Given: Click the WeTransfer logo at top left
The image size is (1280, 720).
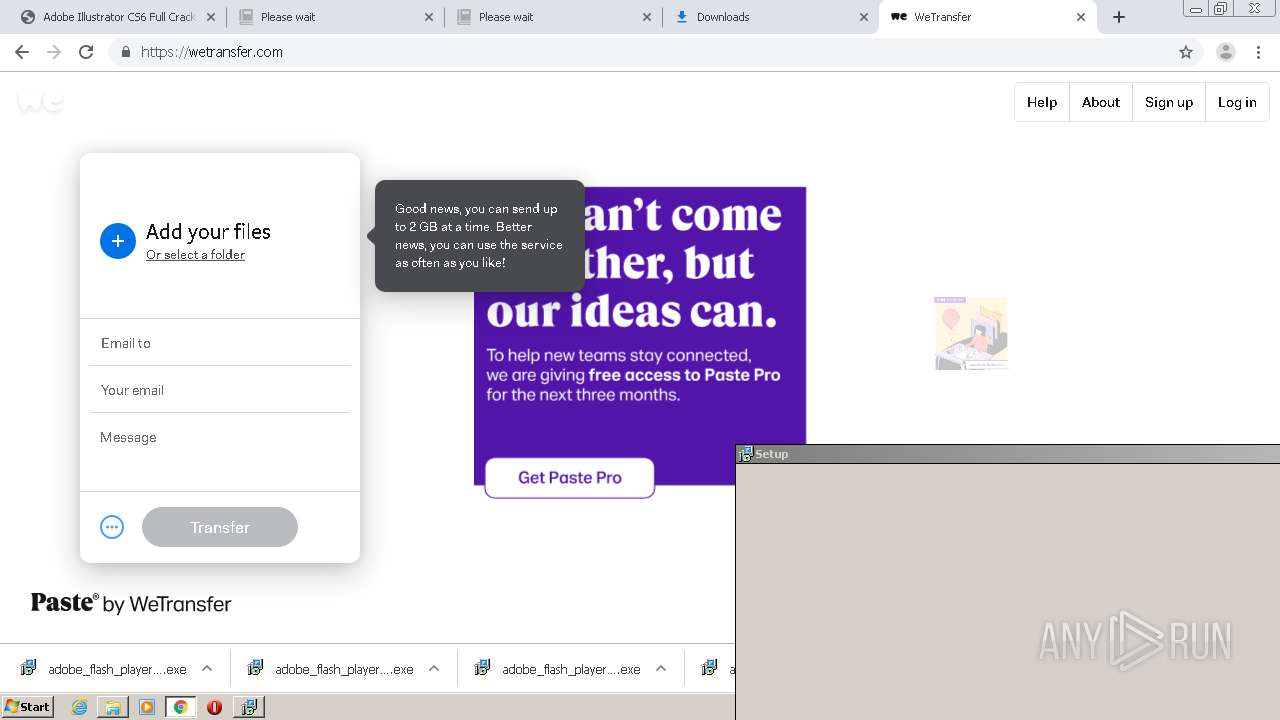Looking at the screenshot, I should coord(40,101).
